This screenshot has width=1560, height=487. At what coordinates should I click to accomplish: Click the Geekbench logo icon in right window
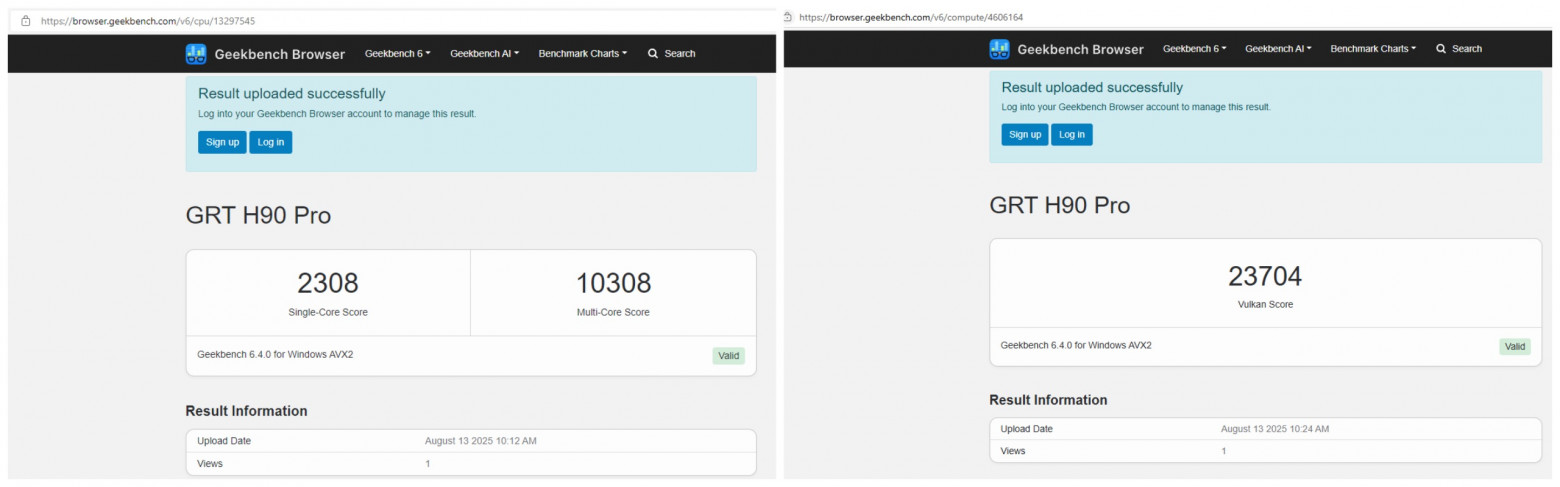[x=999, y=49]
